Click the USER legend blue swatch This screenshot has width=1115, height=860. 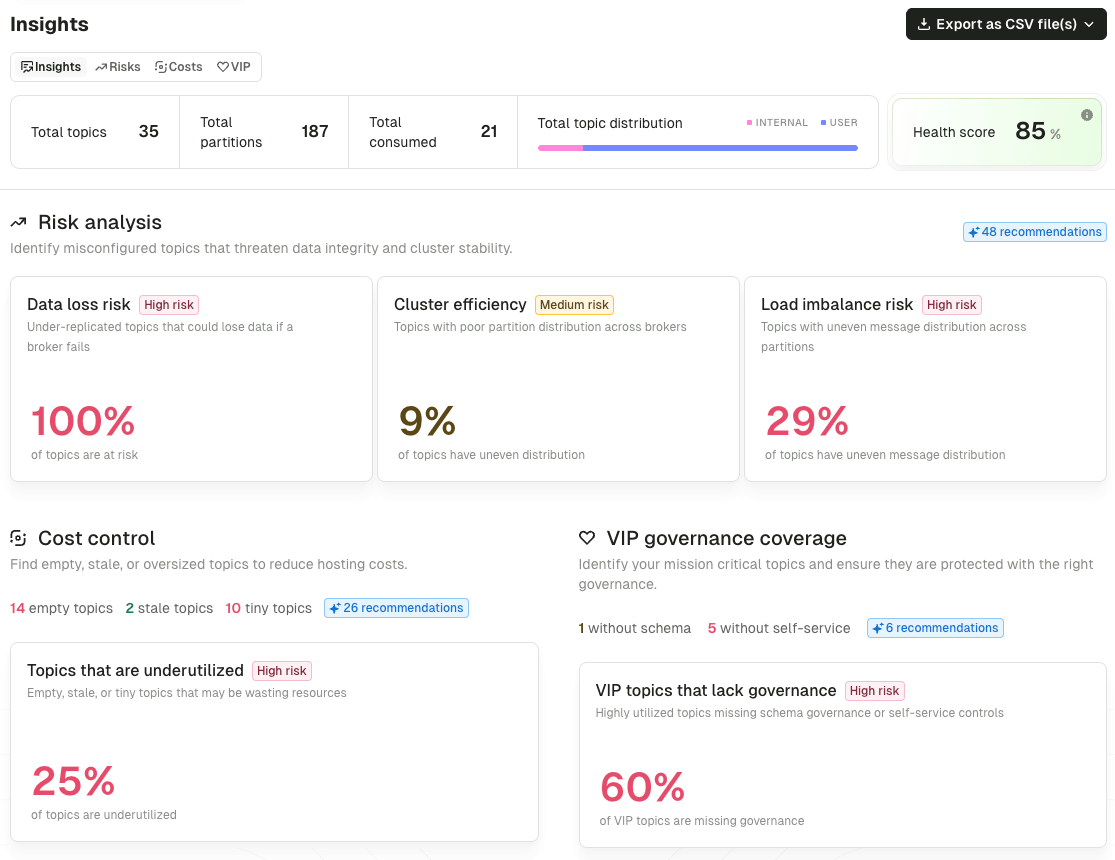tap(823, 122)
